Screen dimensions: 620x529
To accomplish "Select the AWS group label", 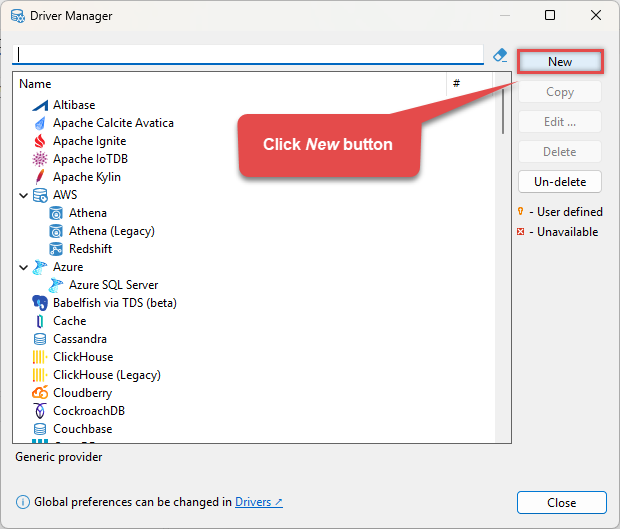I will [65, 195].
